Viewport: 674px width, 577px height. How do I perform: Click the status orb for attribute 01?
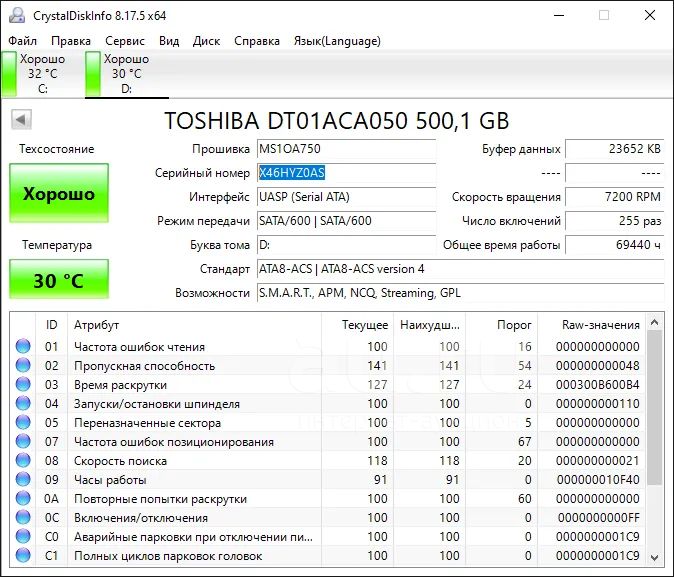pyautogui.click(x=23, y=346)
